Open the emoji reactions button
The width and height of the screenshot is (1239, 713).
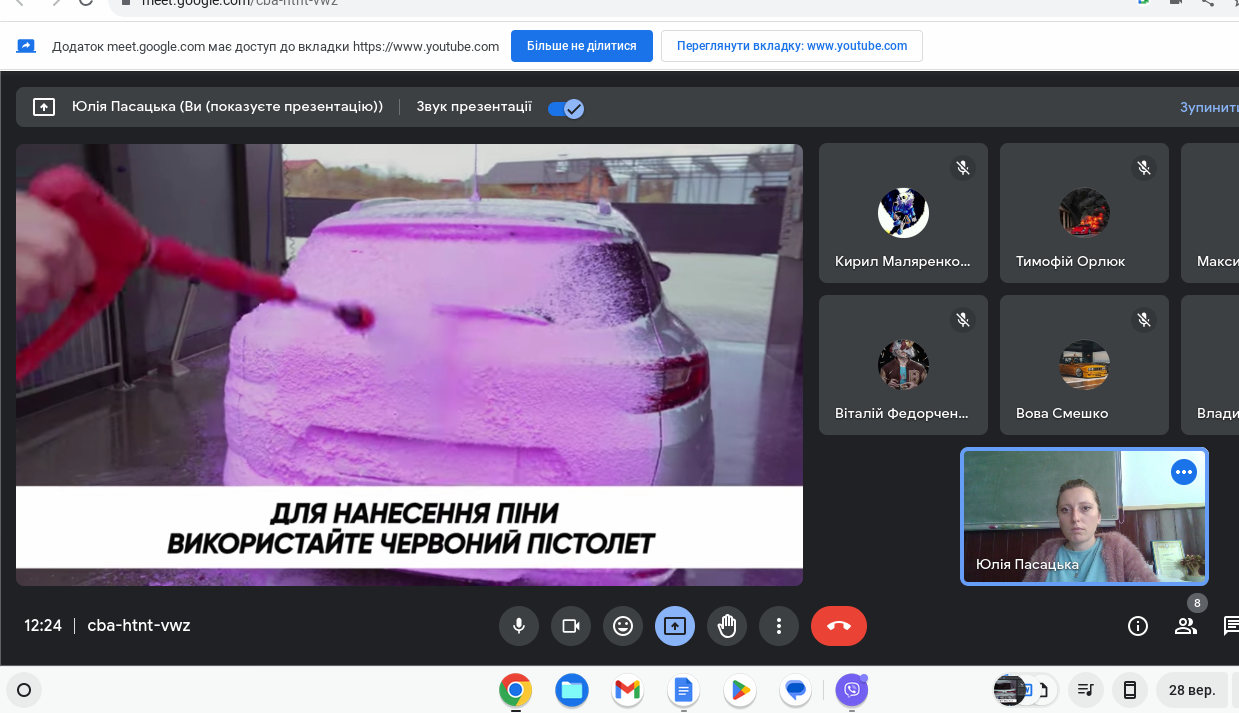click(x=623, y=626)
